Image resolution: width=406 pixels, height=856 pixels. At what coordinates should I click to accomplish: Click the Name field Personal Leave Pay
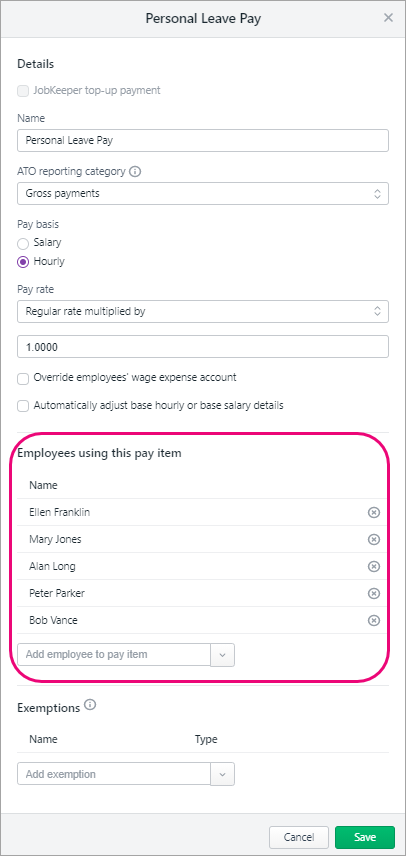pos(203,140)
